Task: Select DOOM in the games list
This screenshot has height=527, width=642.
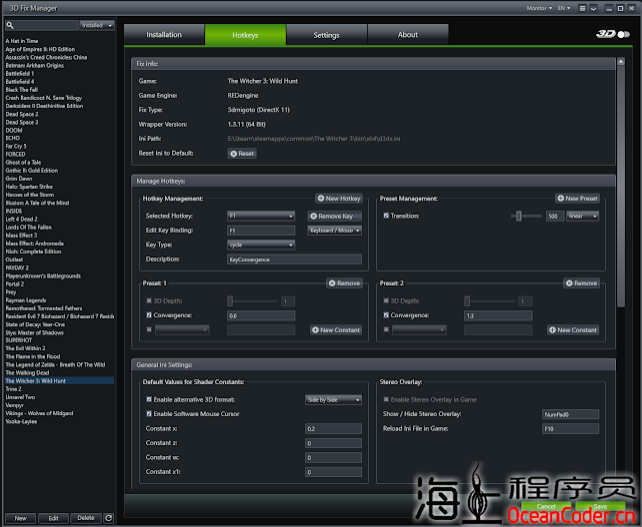Action: 14,130
